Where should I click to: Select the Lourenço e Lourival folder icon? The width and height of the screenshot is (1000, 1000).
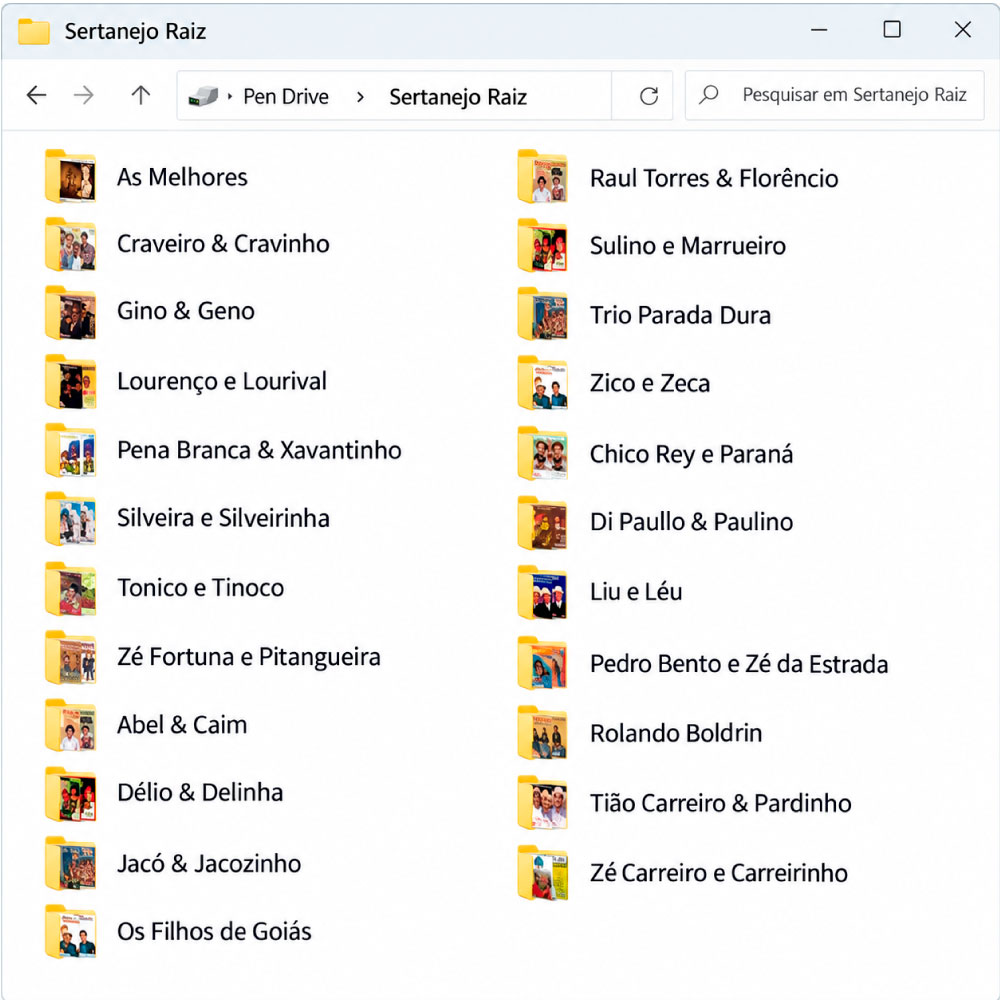point(70,381)
